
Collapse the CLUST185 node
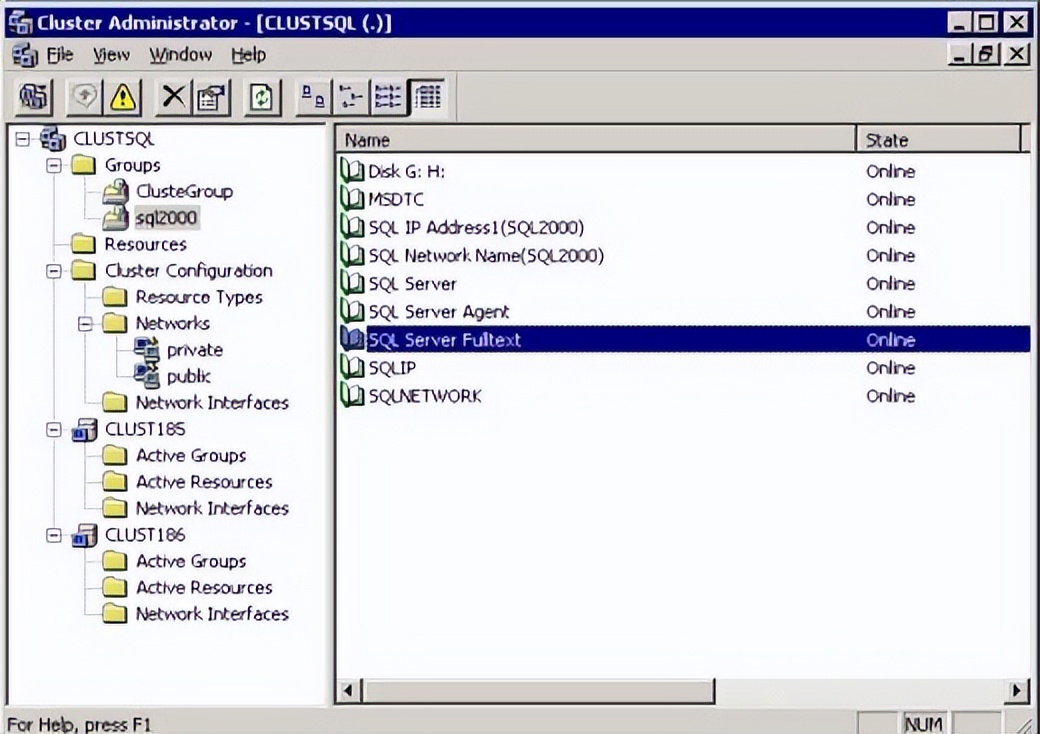pyautogui.click(x=56, y=429)
